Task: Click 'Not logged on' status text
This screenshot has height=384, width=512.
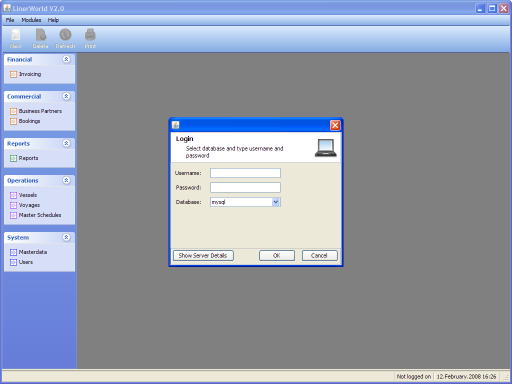Action: point(414,377)
